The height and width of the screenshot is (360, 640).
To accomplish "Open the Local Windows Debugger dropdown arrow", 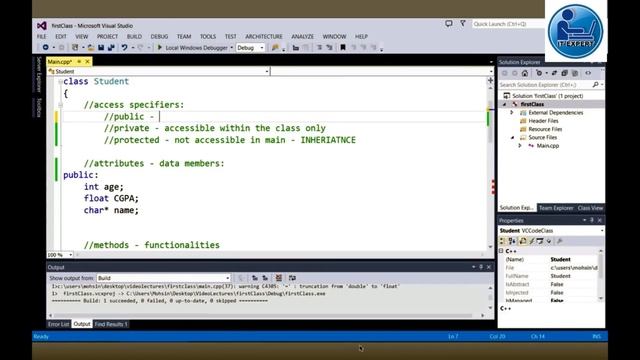I will (231, 48).
